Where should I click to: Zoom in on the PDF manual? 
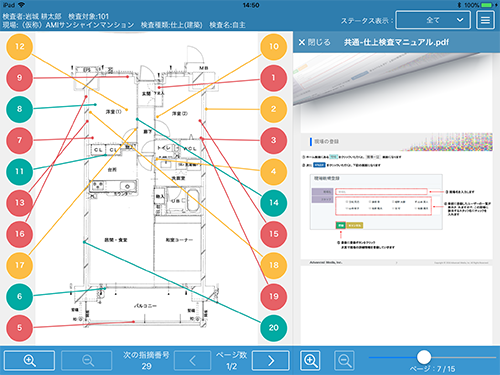(310, 360)
